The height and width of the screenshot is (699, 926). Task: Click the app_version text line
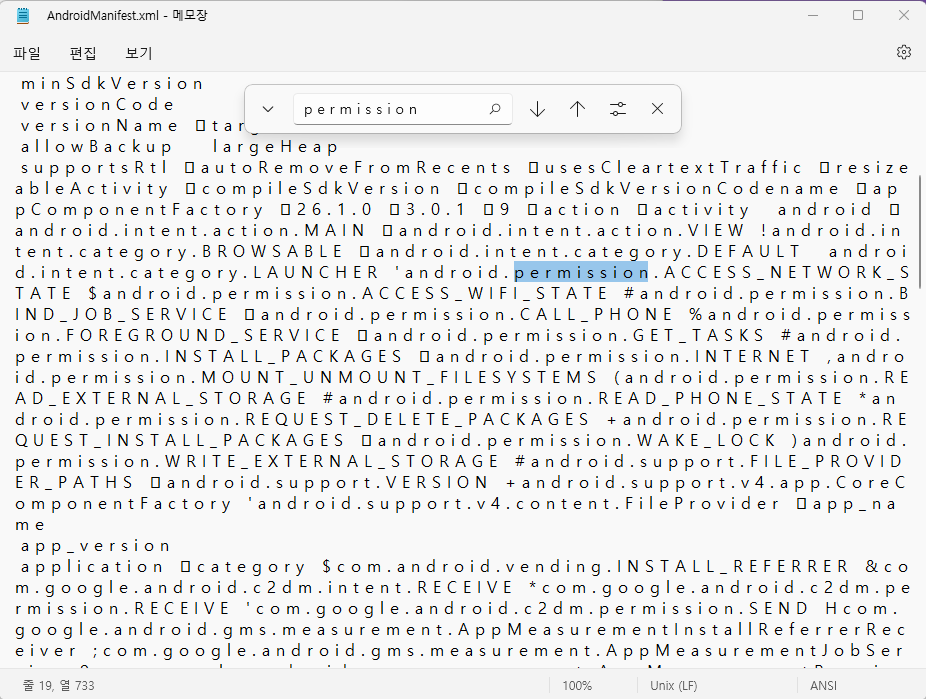[x=96, y=546]
